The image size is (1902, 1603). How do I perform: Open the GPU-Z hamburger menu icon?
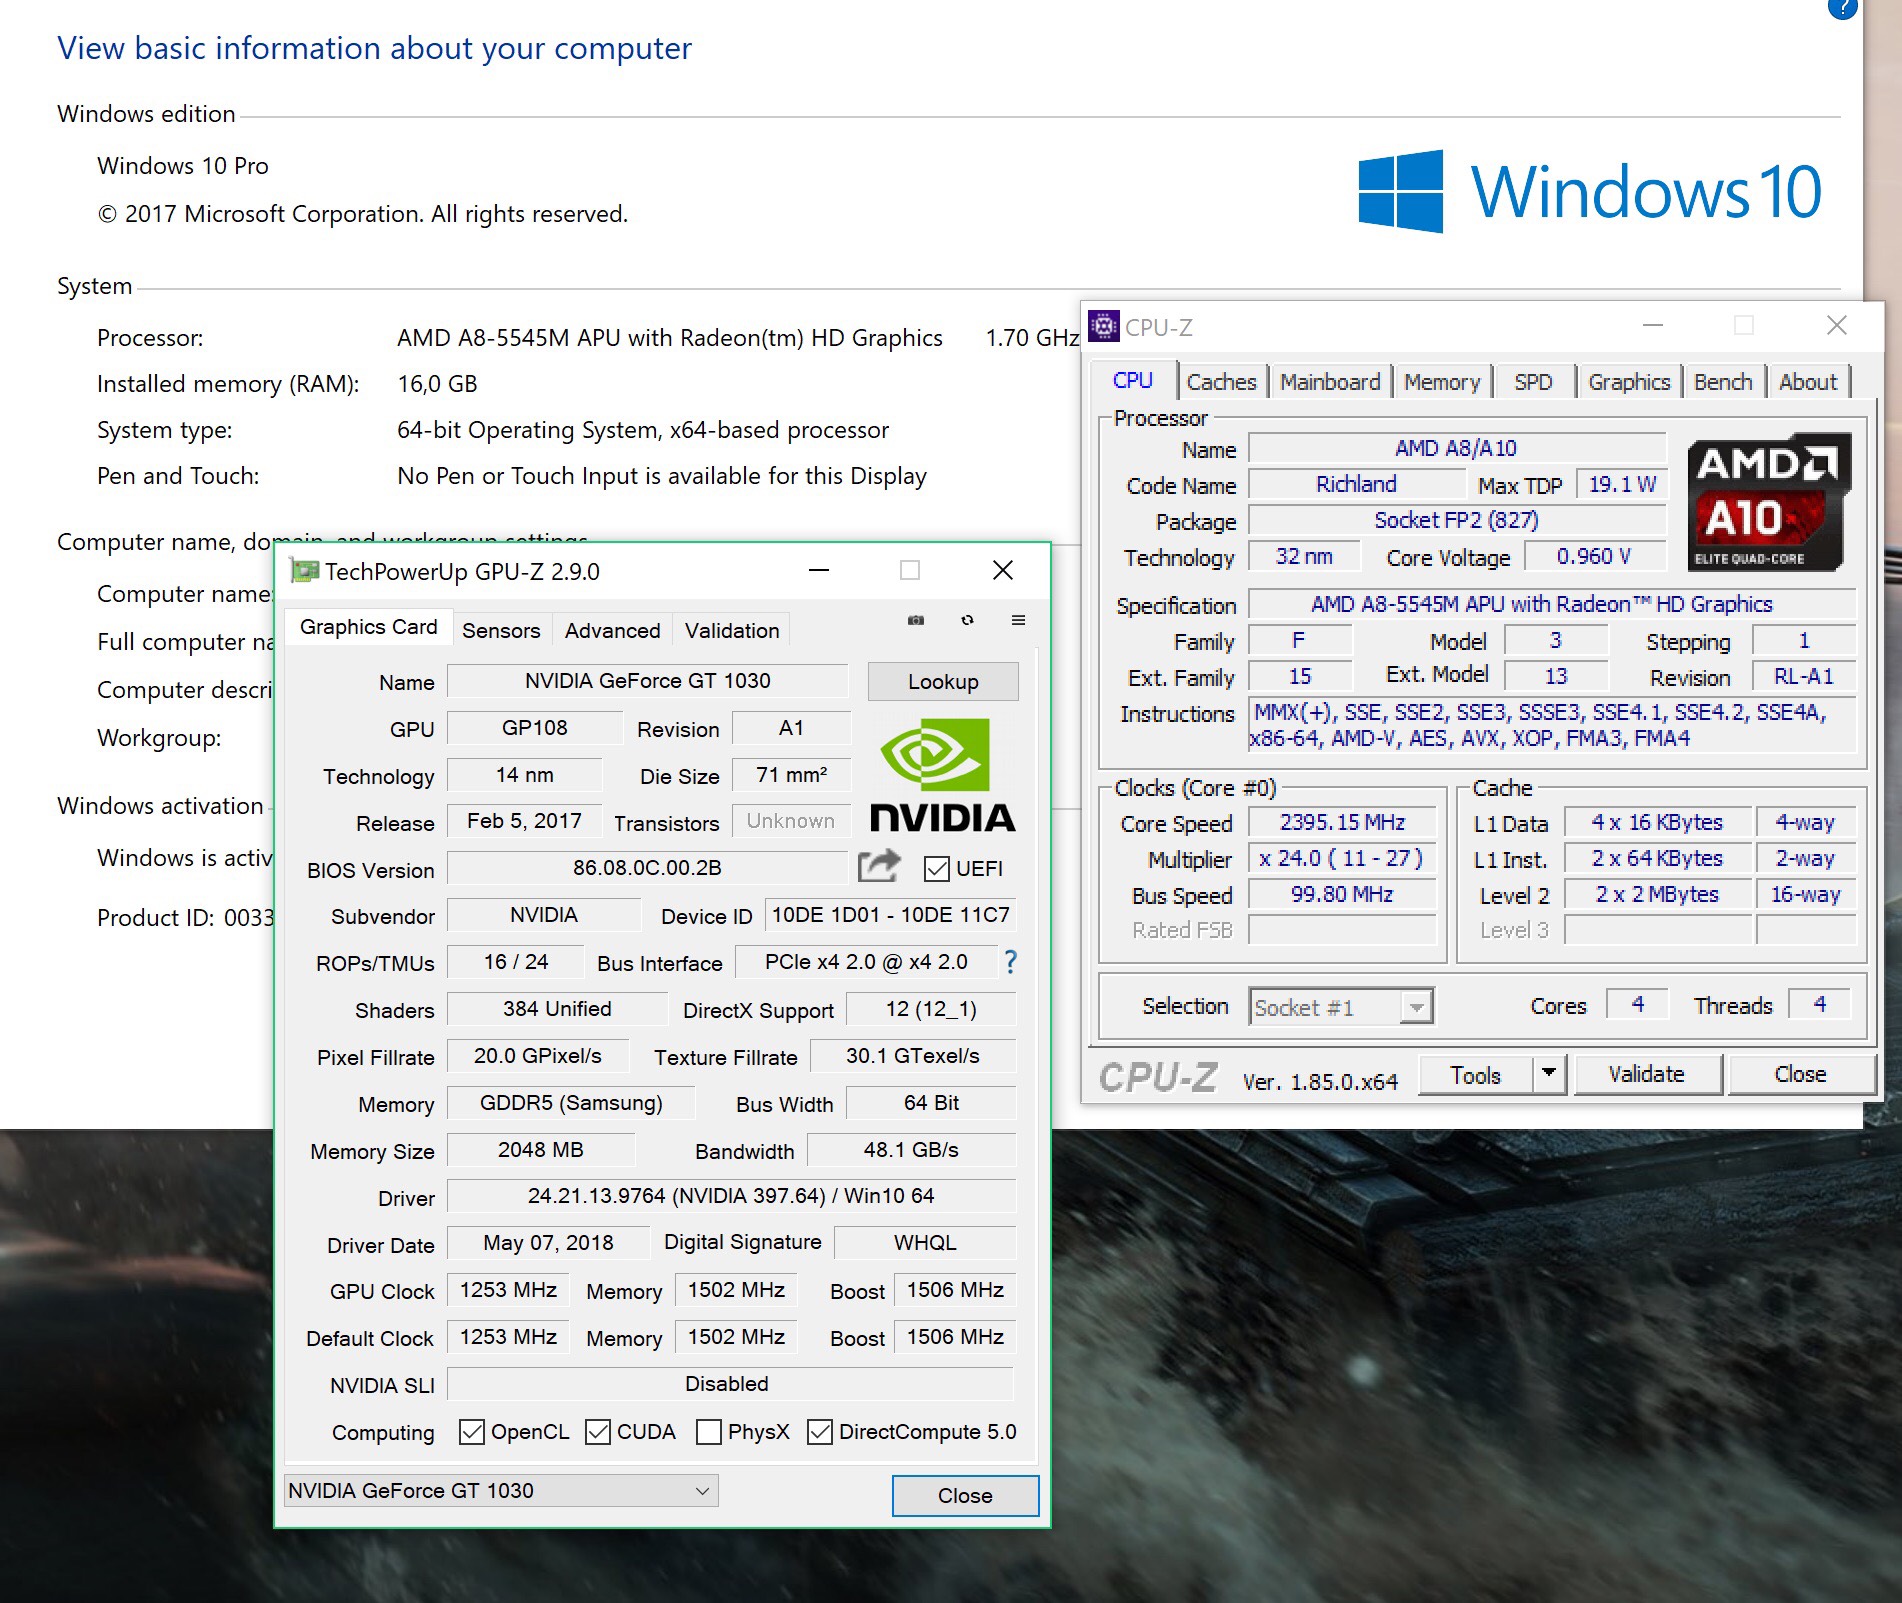pos(1018,620)
